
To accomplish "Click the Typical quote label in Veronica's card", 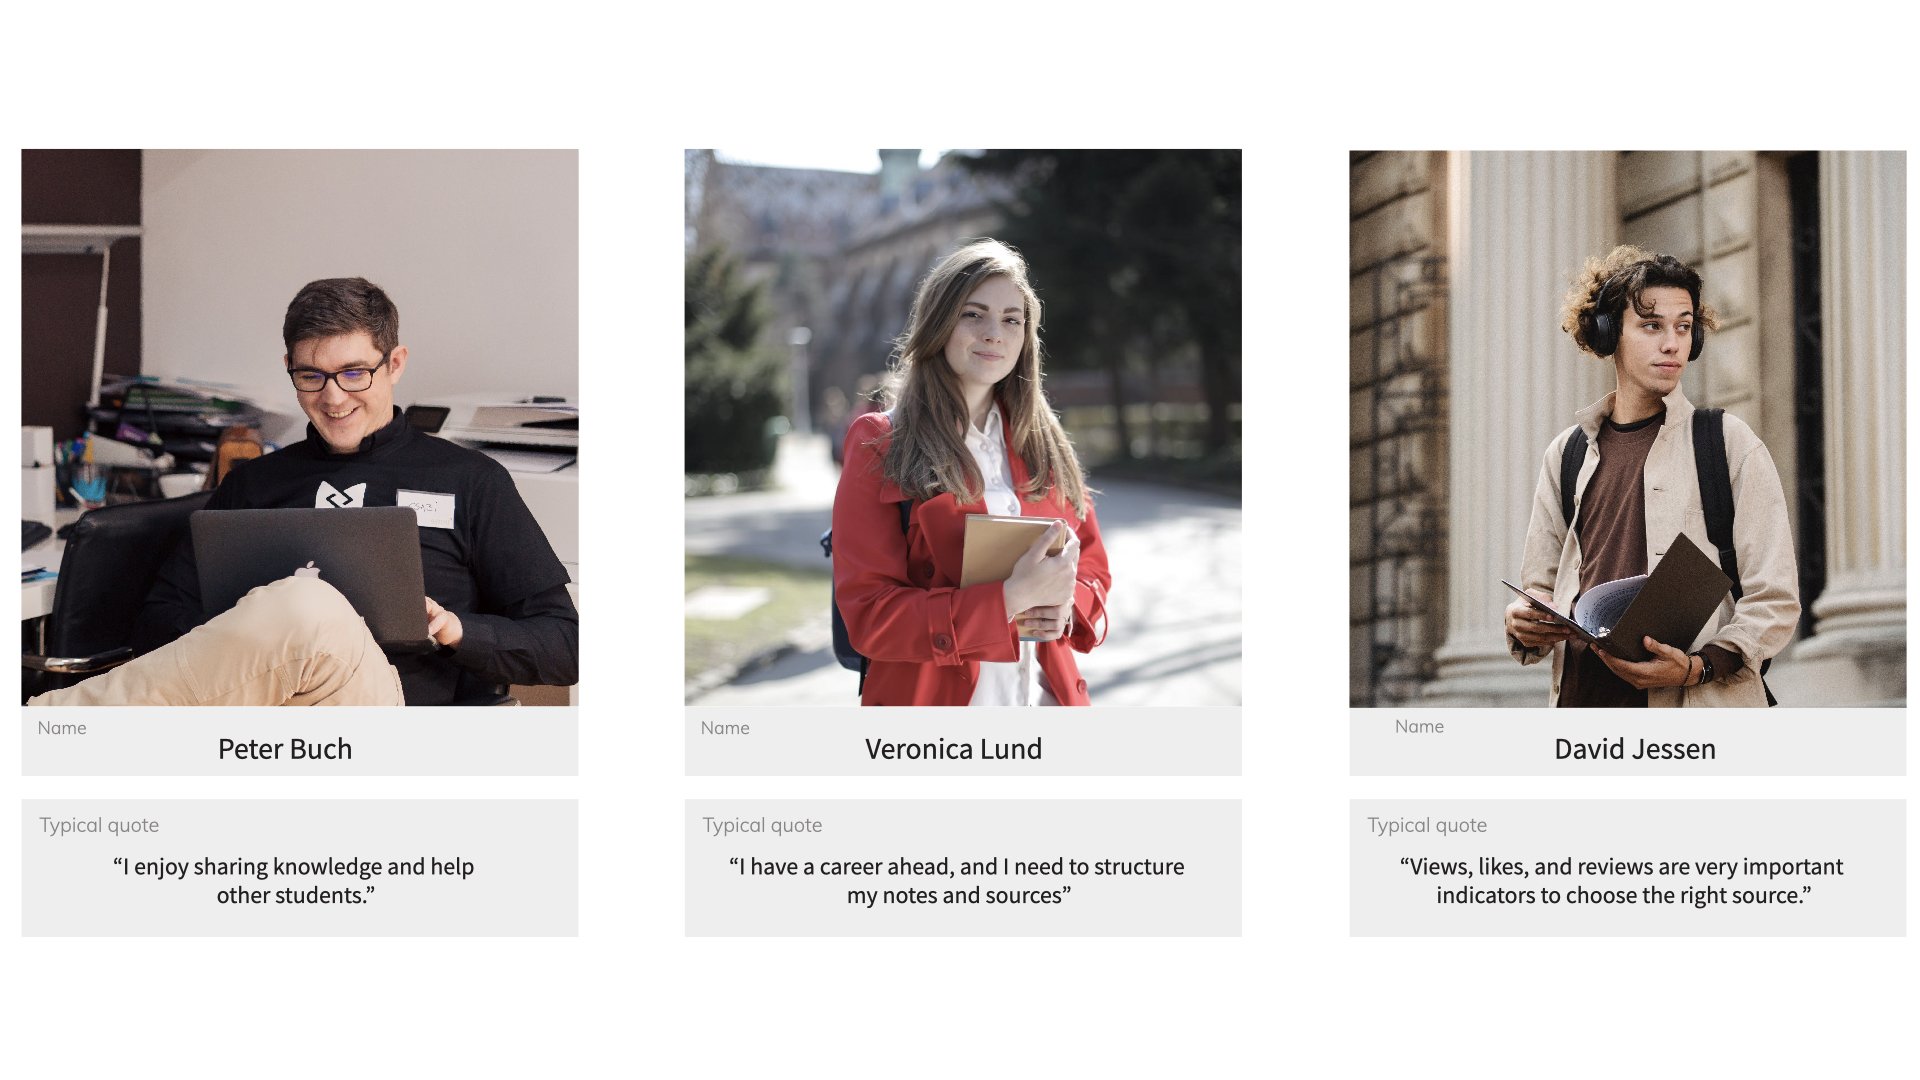I will tap(762, 825).
